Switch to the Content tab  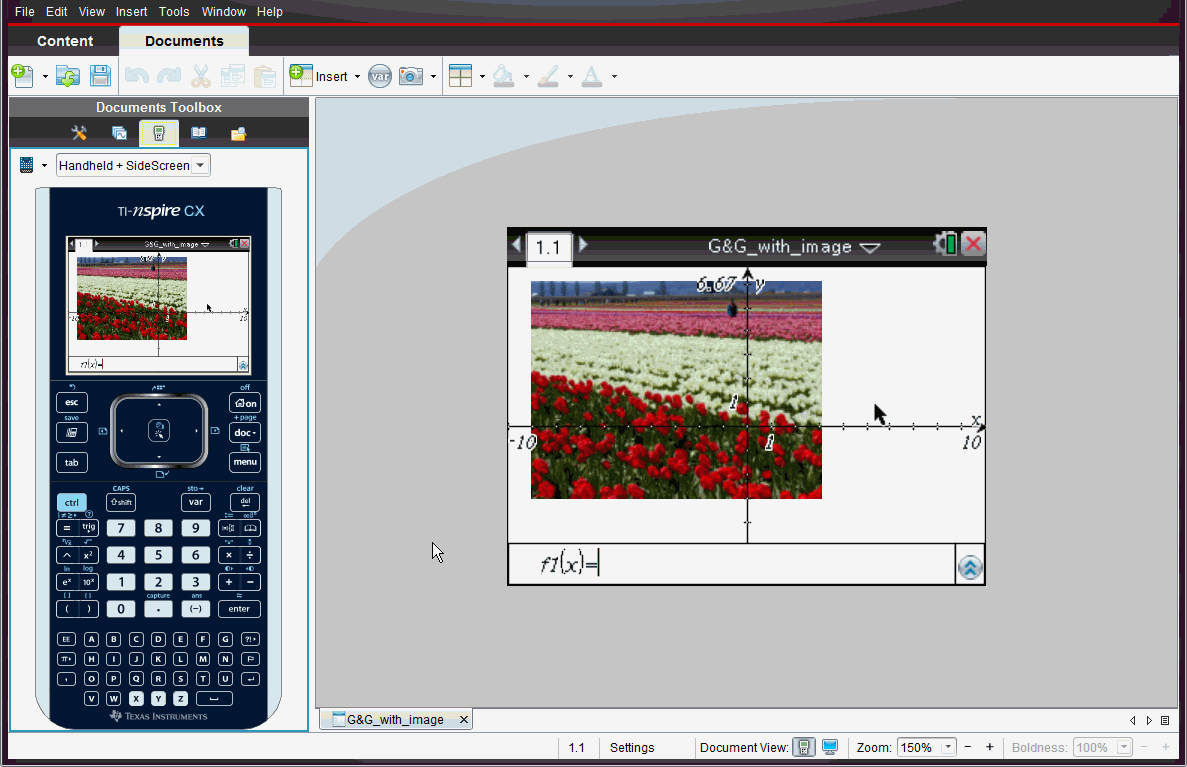65,41
